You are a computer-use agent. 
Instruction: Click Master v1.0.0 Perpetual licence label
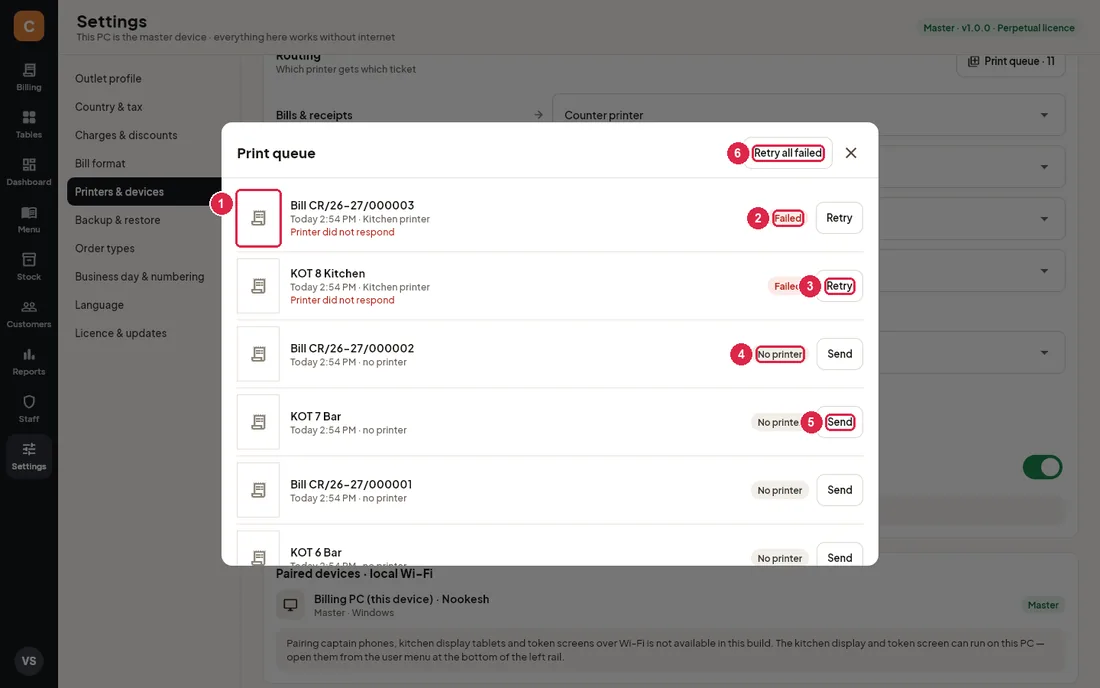tap(998, 28)
